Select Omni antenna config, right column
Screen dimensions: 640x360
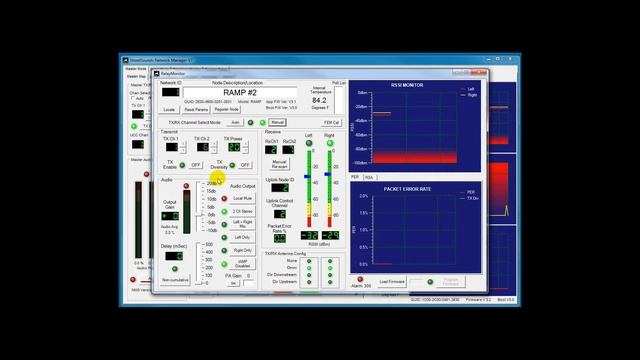coord(330,268)
